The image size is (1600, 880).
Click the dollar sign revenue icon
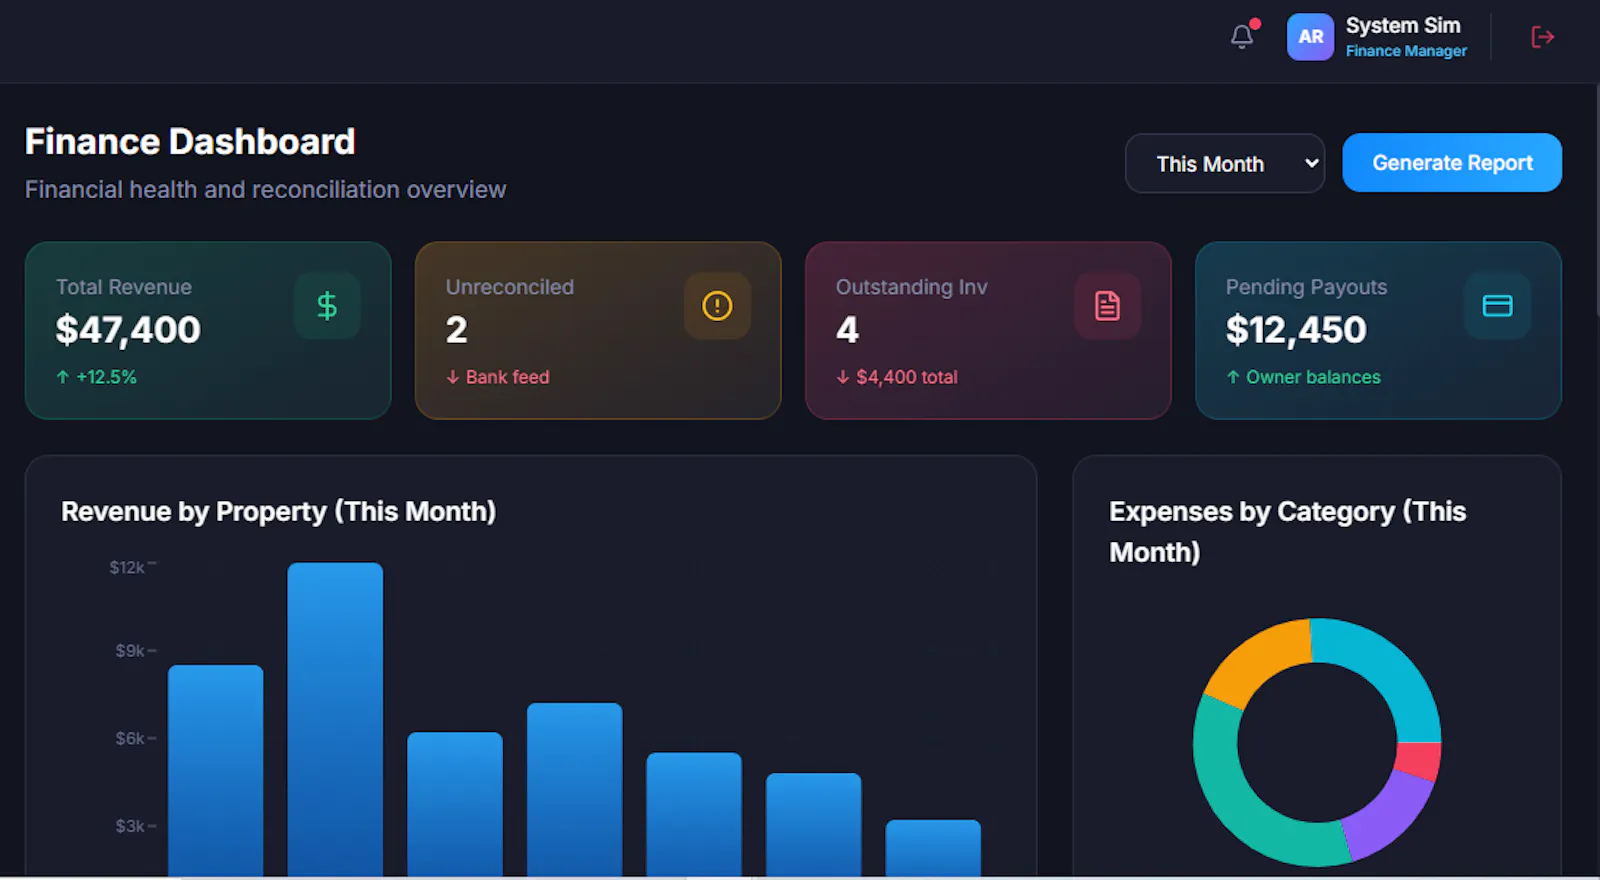[x=327, y=306]
